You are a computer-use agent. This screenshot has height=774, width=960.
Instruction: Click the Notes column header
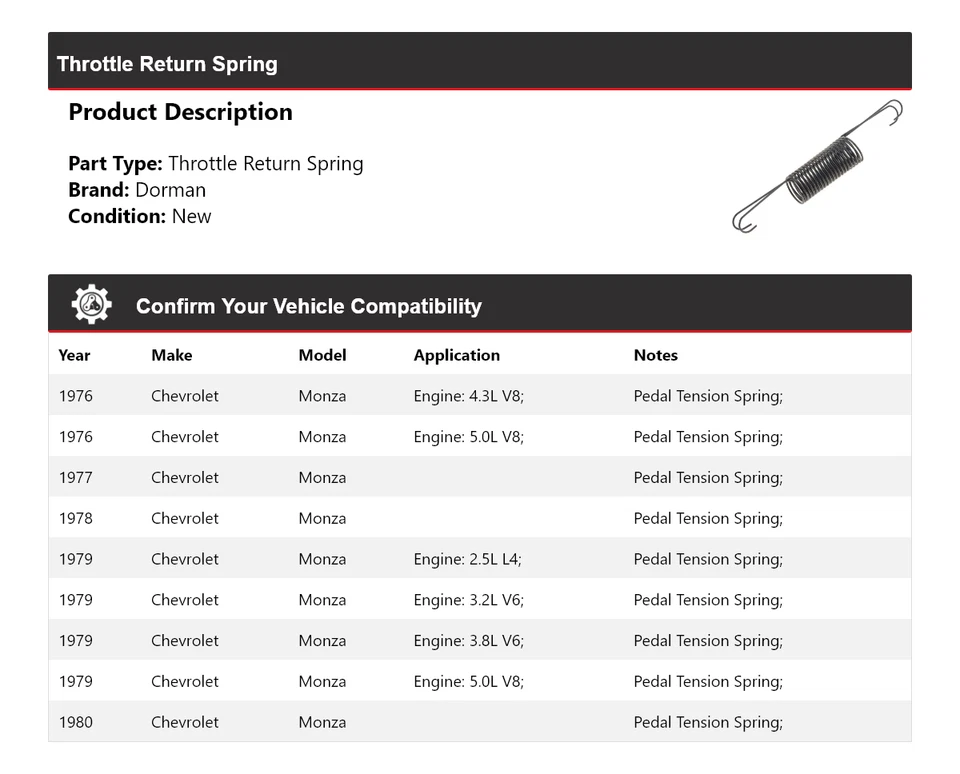click(x=655, y=355)
